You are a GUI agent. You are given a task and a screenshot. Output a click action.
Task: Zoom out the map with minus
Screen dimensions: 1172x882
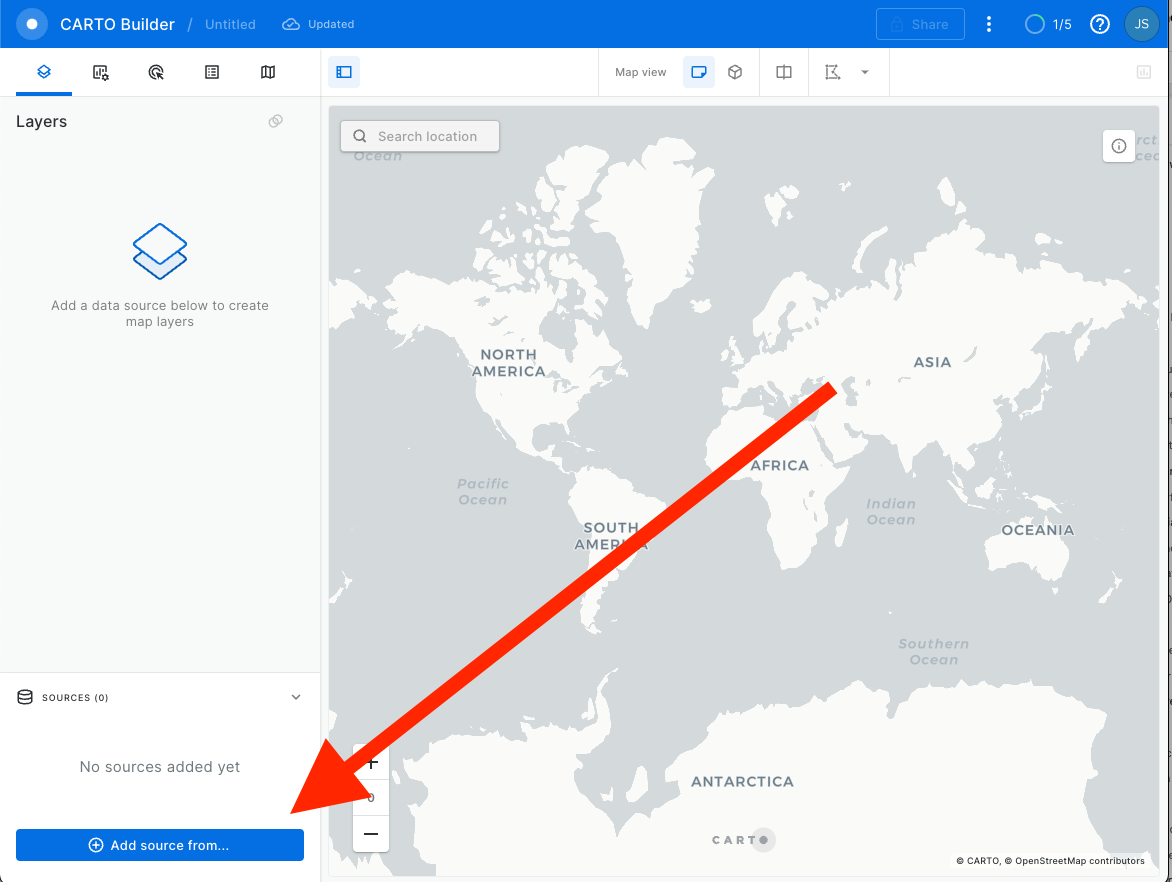[x=371, y=834]
